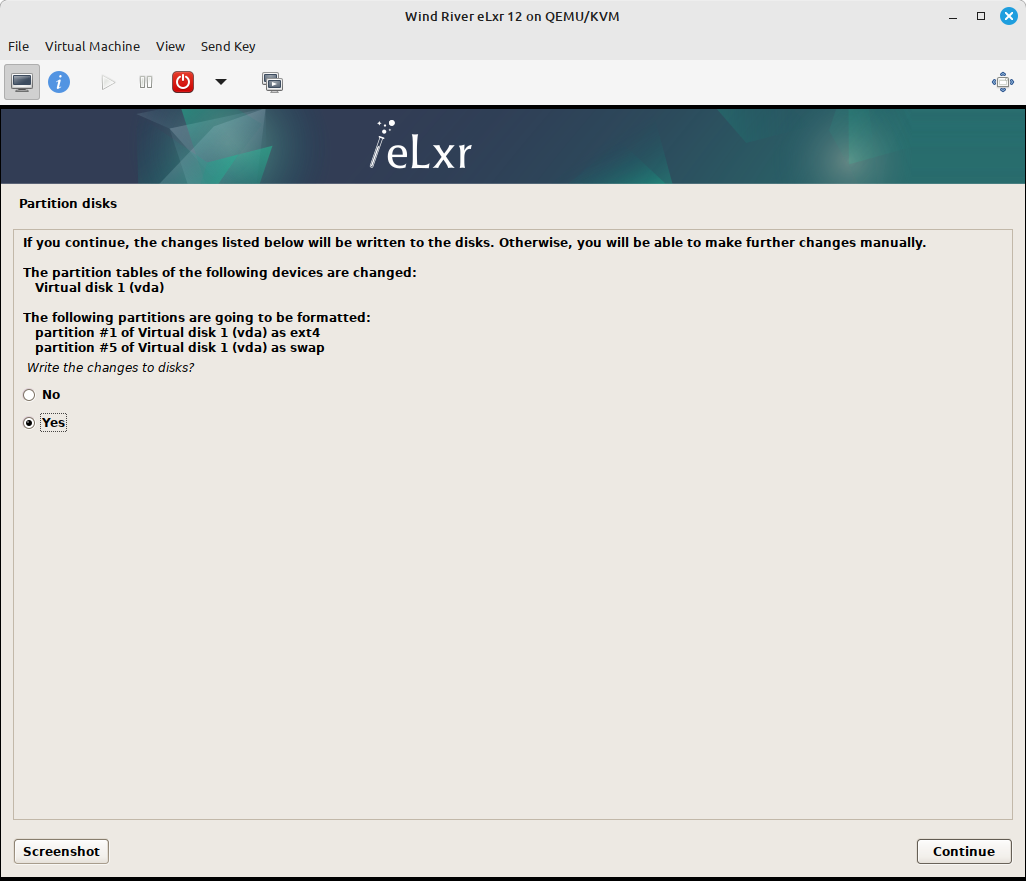Open the shutdown options dropdown arrow
The image size is (1026, 881).
[x=220, y=81]
